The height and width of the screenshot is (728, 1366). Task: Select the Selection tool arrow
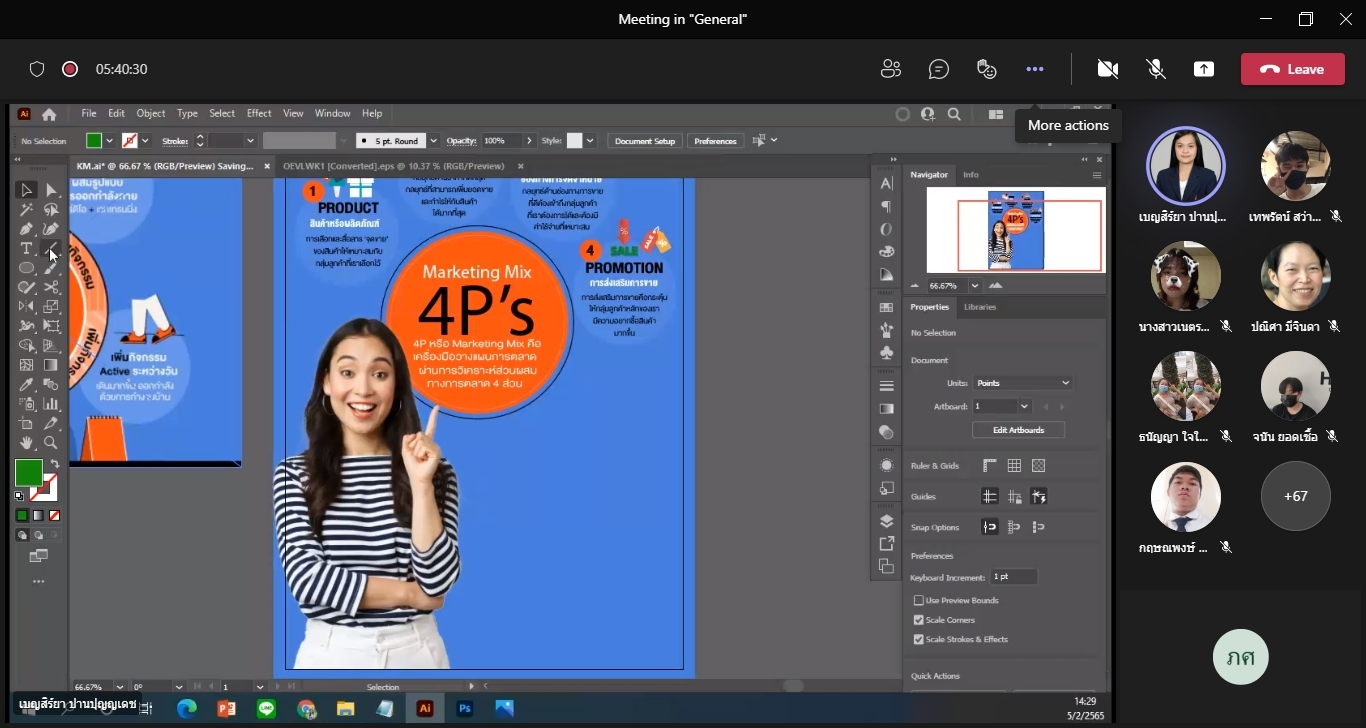pos(27,190)
